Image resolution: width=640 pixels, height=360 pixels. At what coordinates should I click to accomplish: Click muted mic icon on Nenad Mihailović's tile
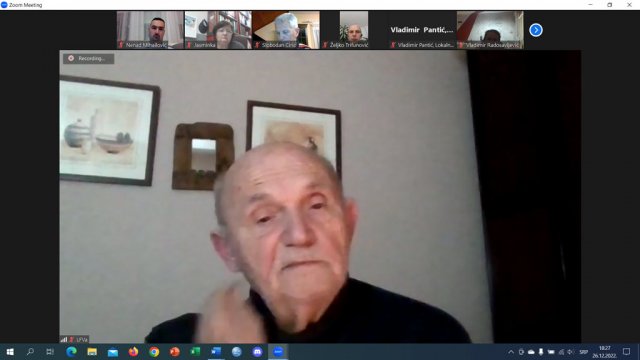[121, 45]
